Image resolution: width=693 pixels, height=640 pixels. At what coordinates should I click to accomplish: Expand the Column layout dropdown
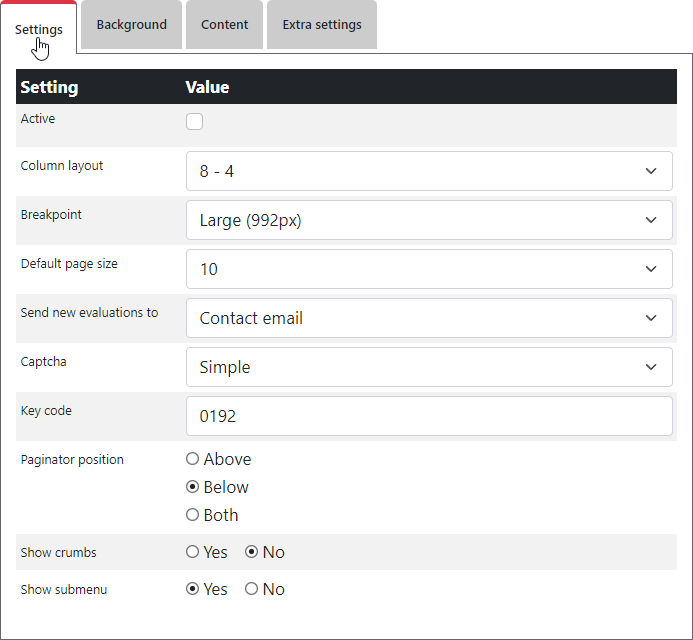coord(429,171)
